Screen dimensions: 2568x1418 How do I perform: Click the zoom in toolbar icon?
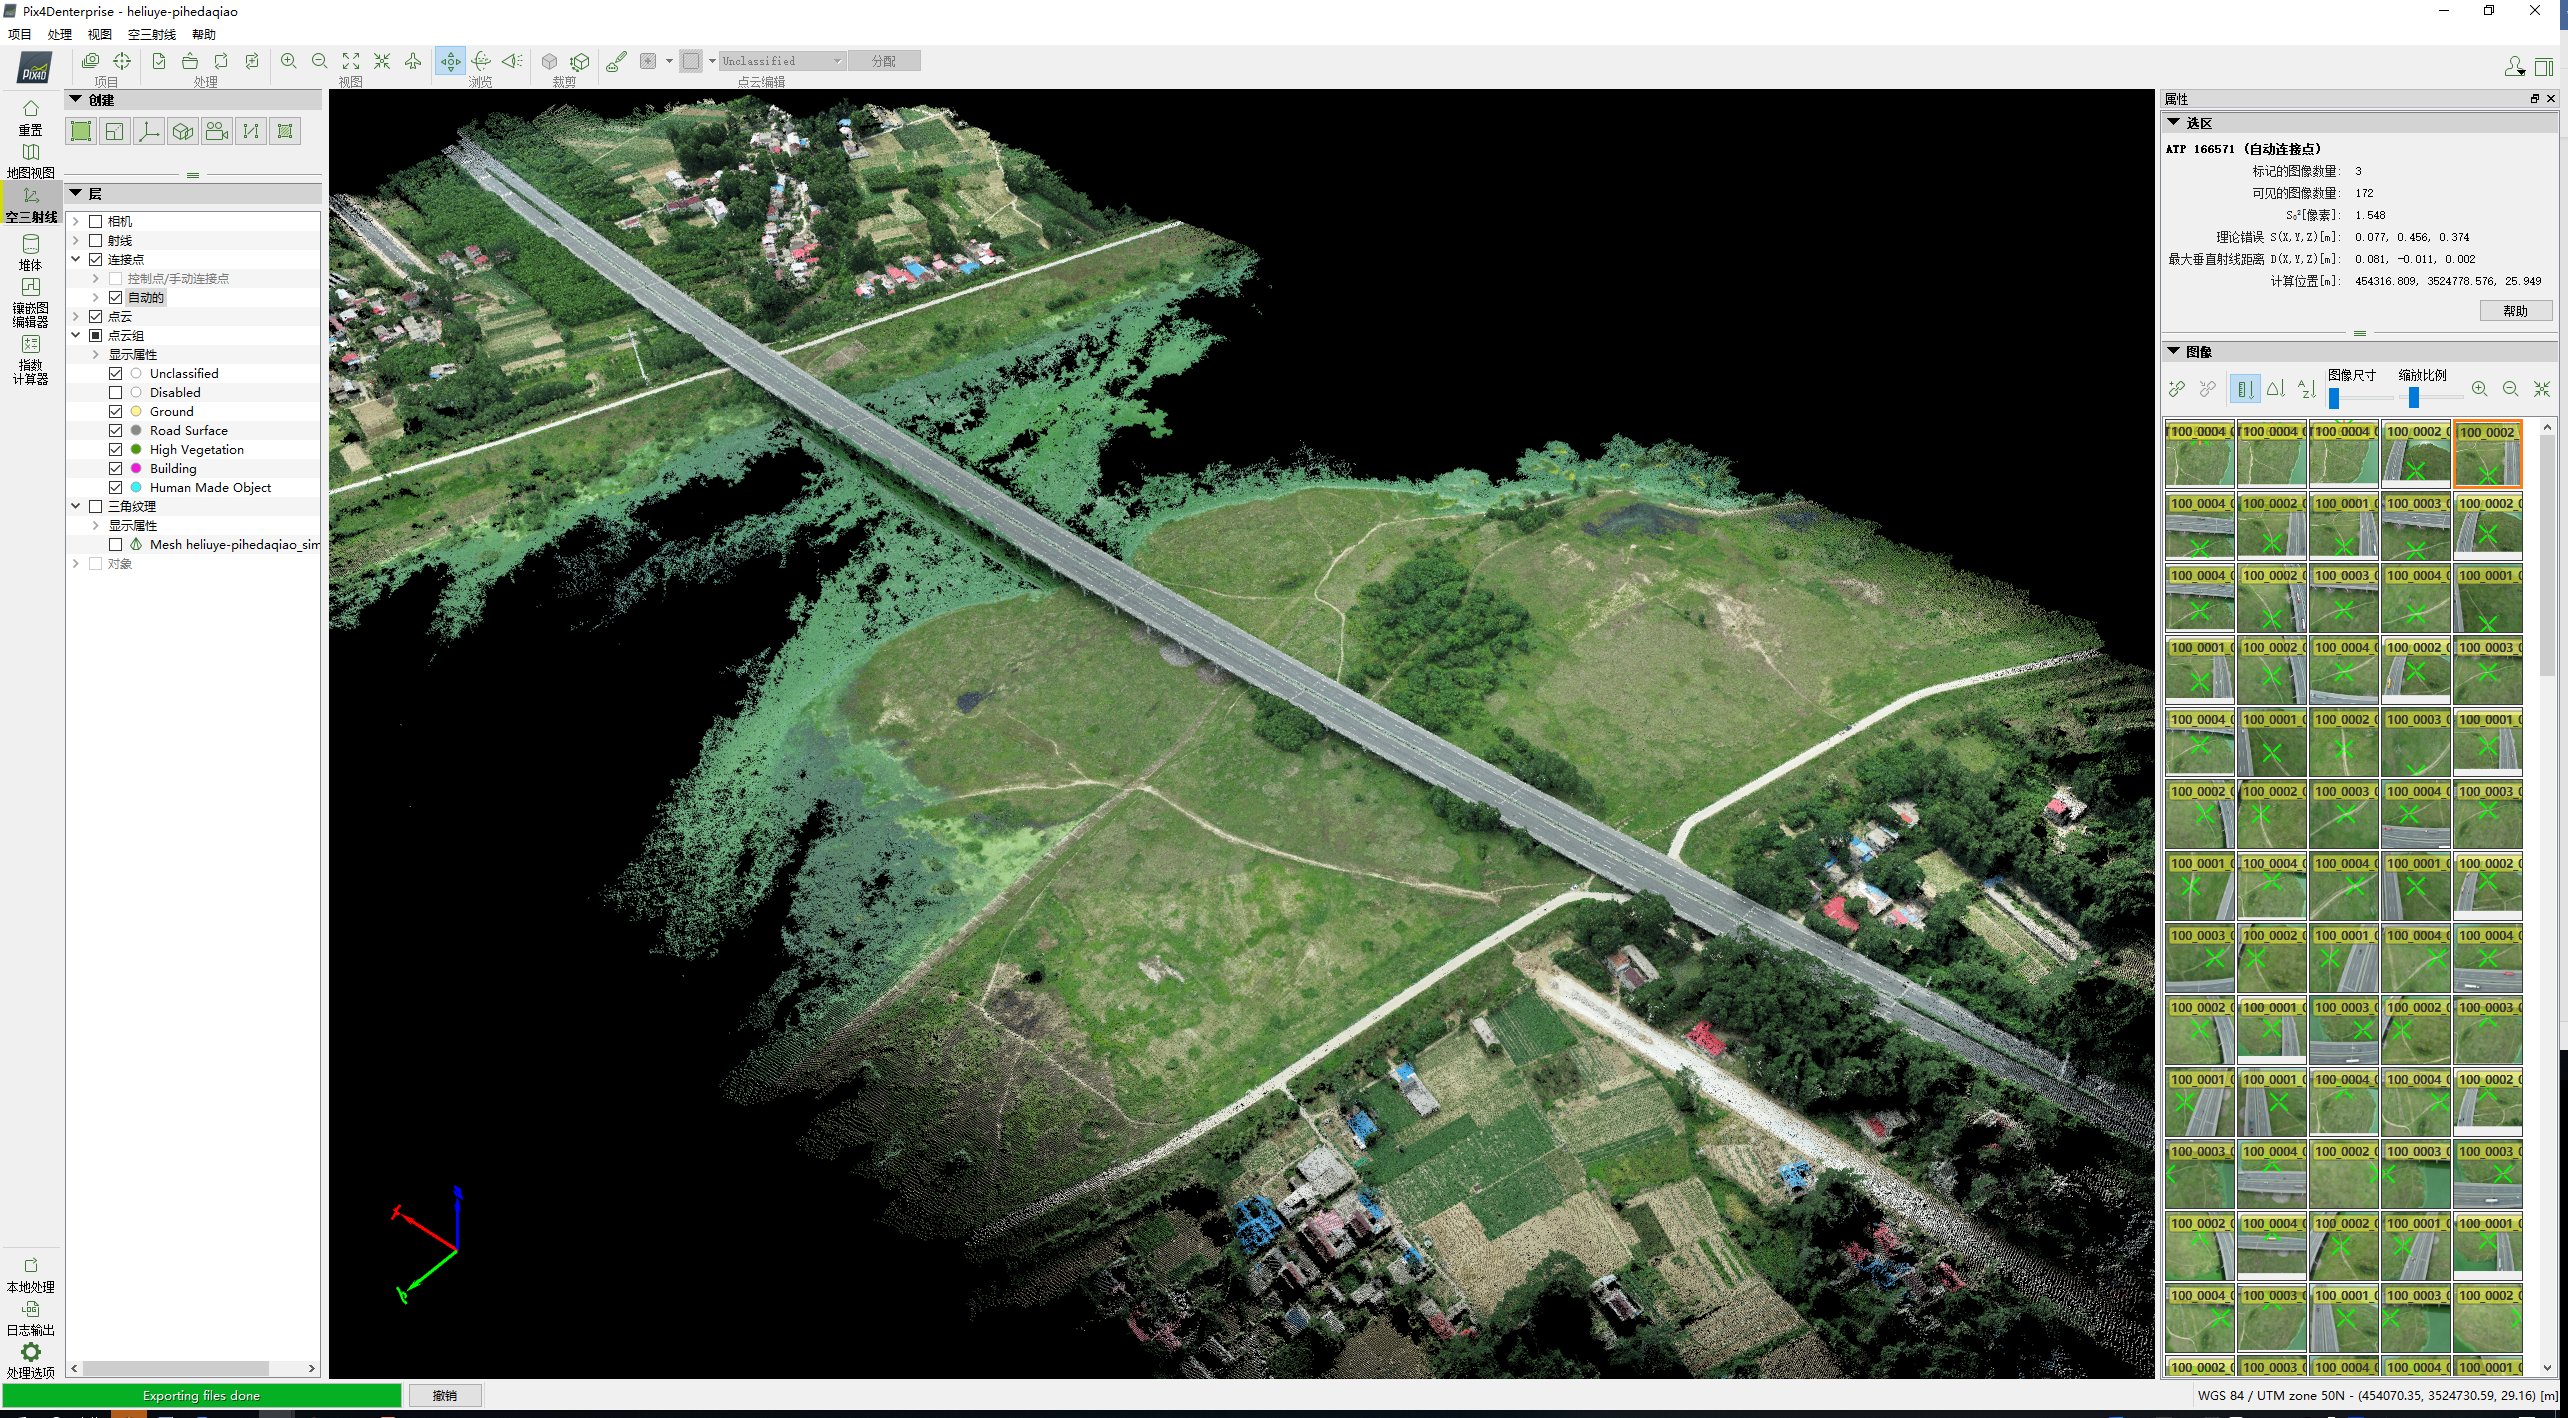point(288,61)
